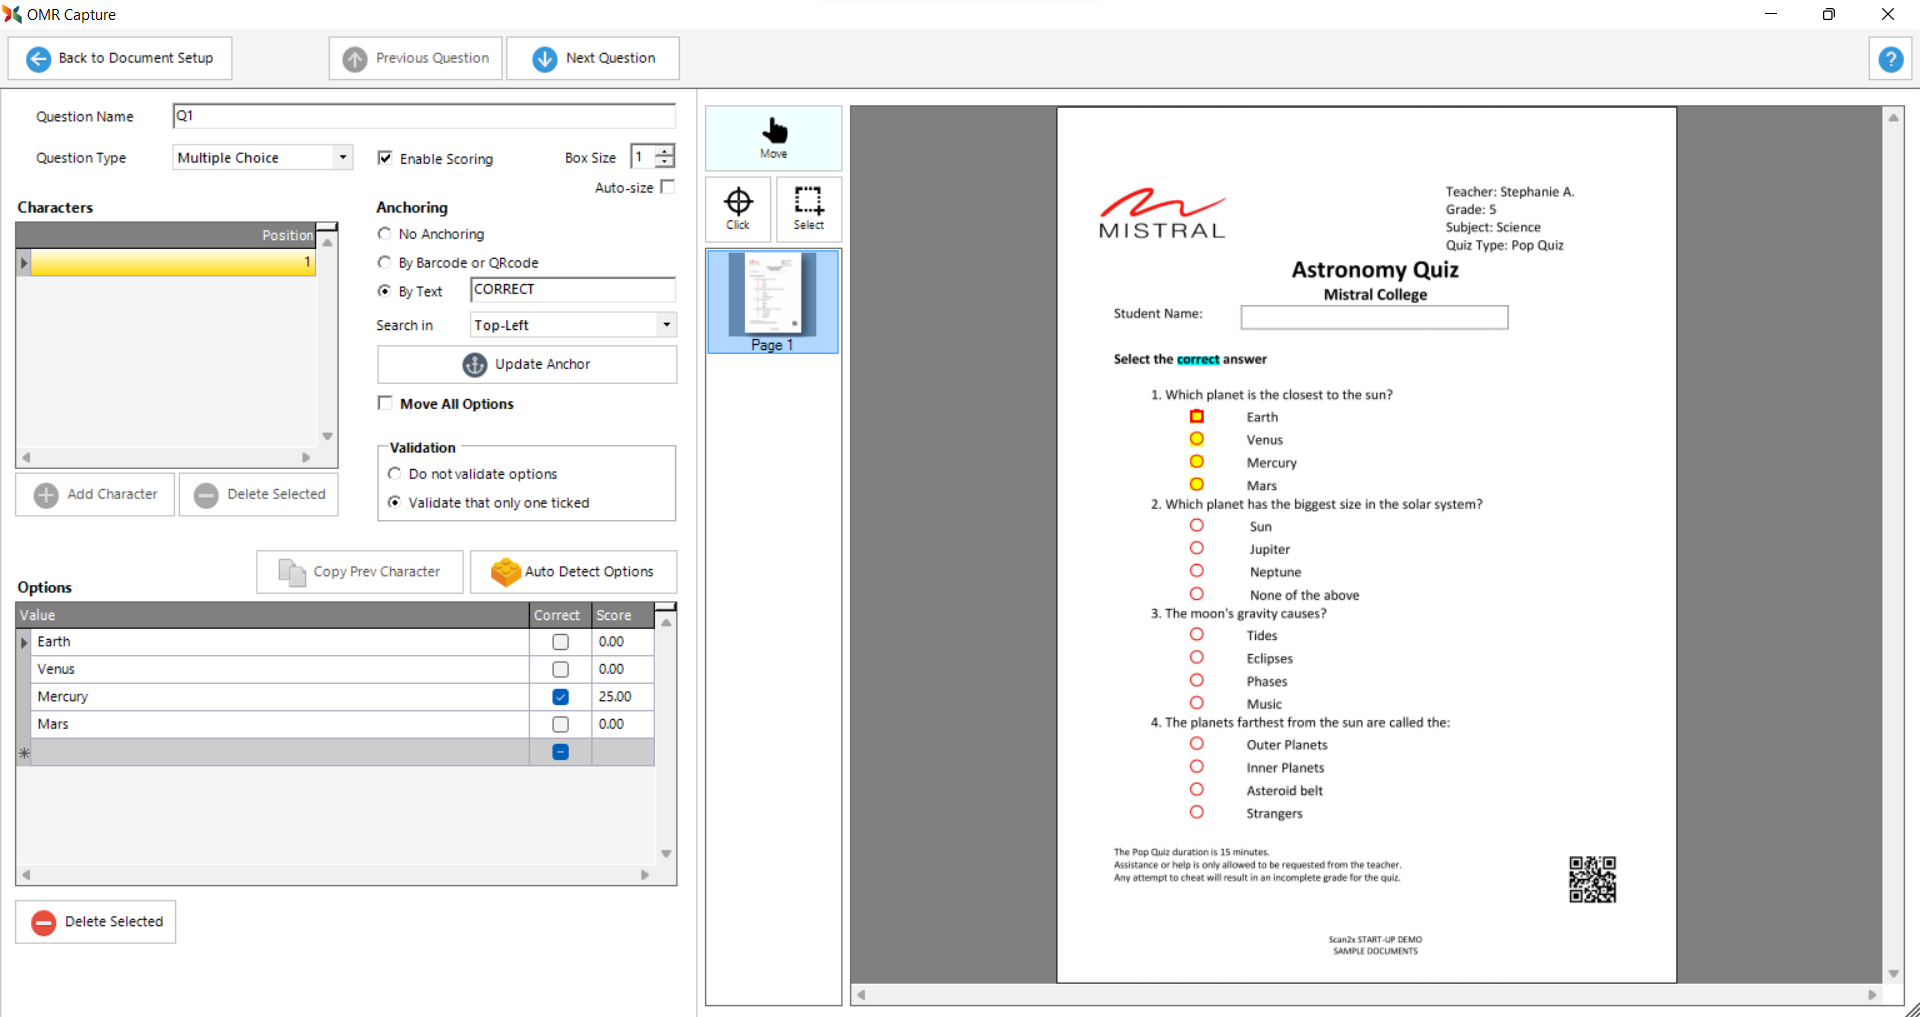Uncheck the Enable Scoring checkbox
The height and width of the screenshot is (1017, 1920).
click(385, 158)
